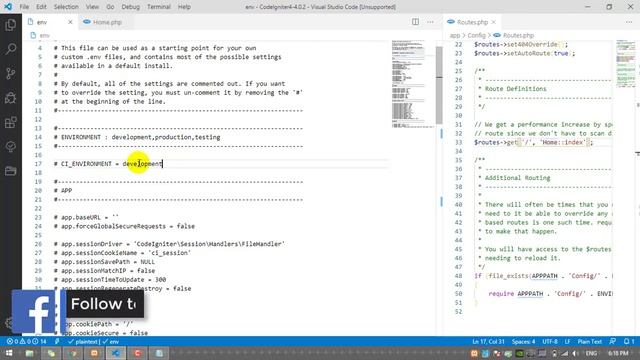Change file encoding UTF-8

pos(550,341)
